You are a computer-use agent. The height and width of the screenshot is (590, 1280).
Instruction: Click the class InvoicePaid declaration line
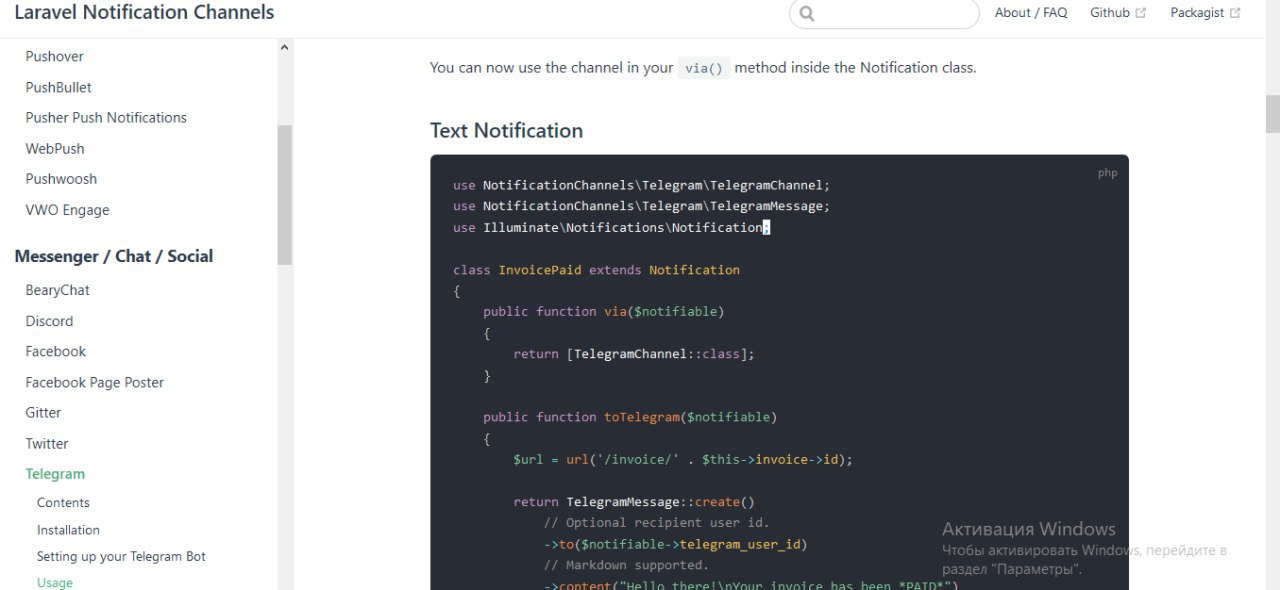pos(597,270)
